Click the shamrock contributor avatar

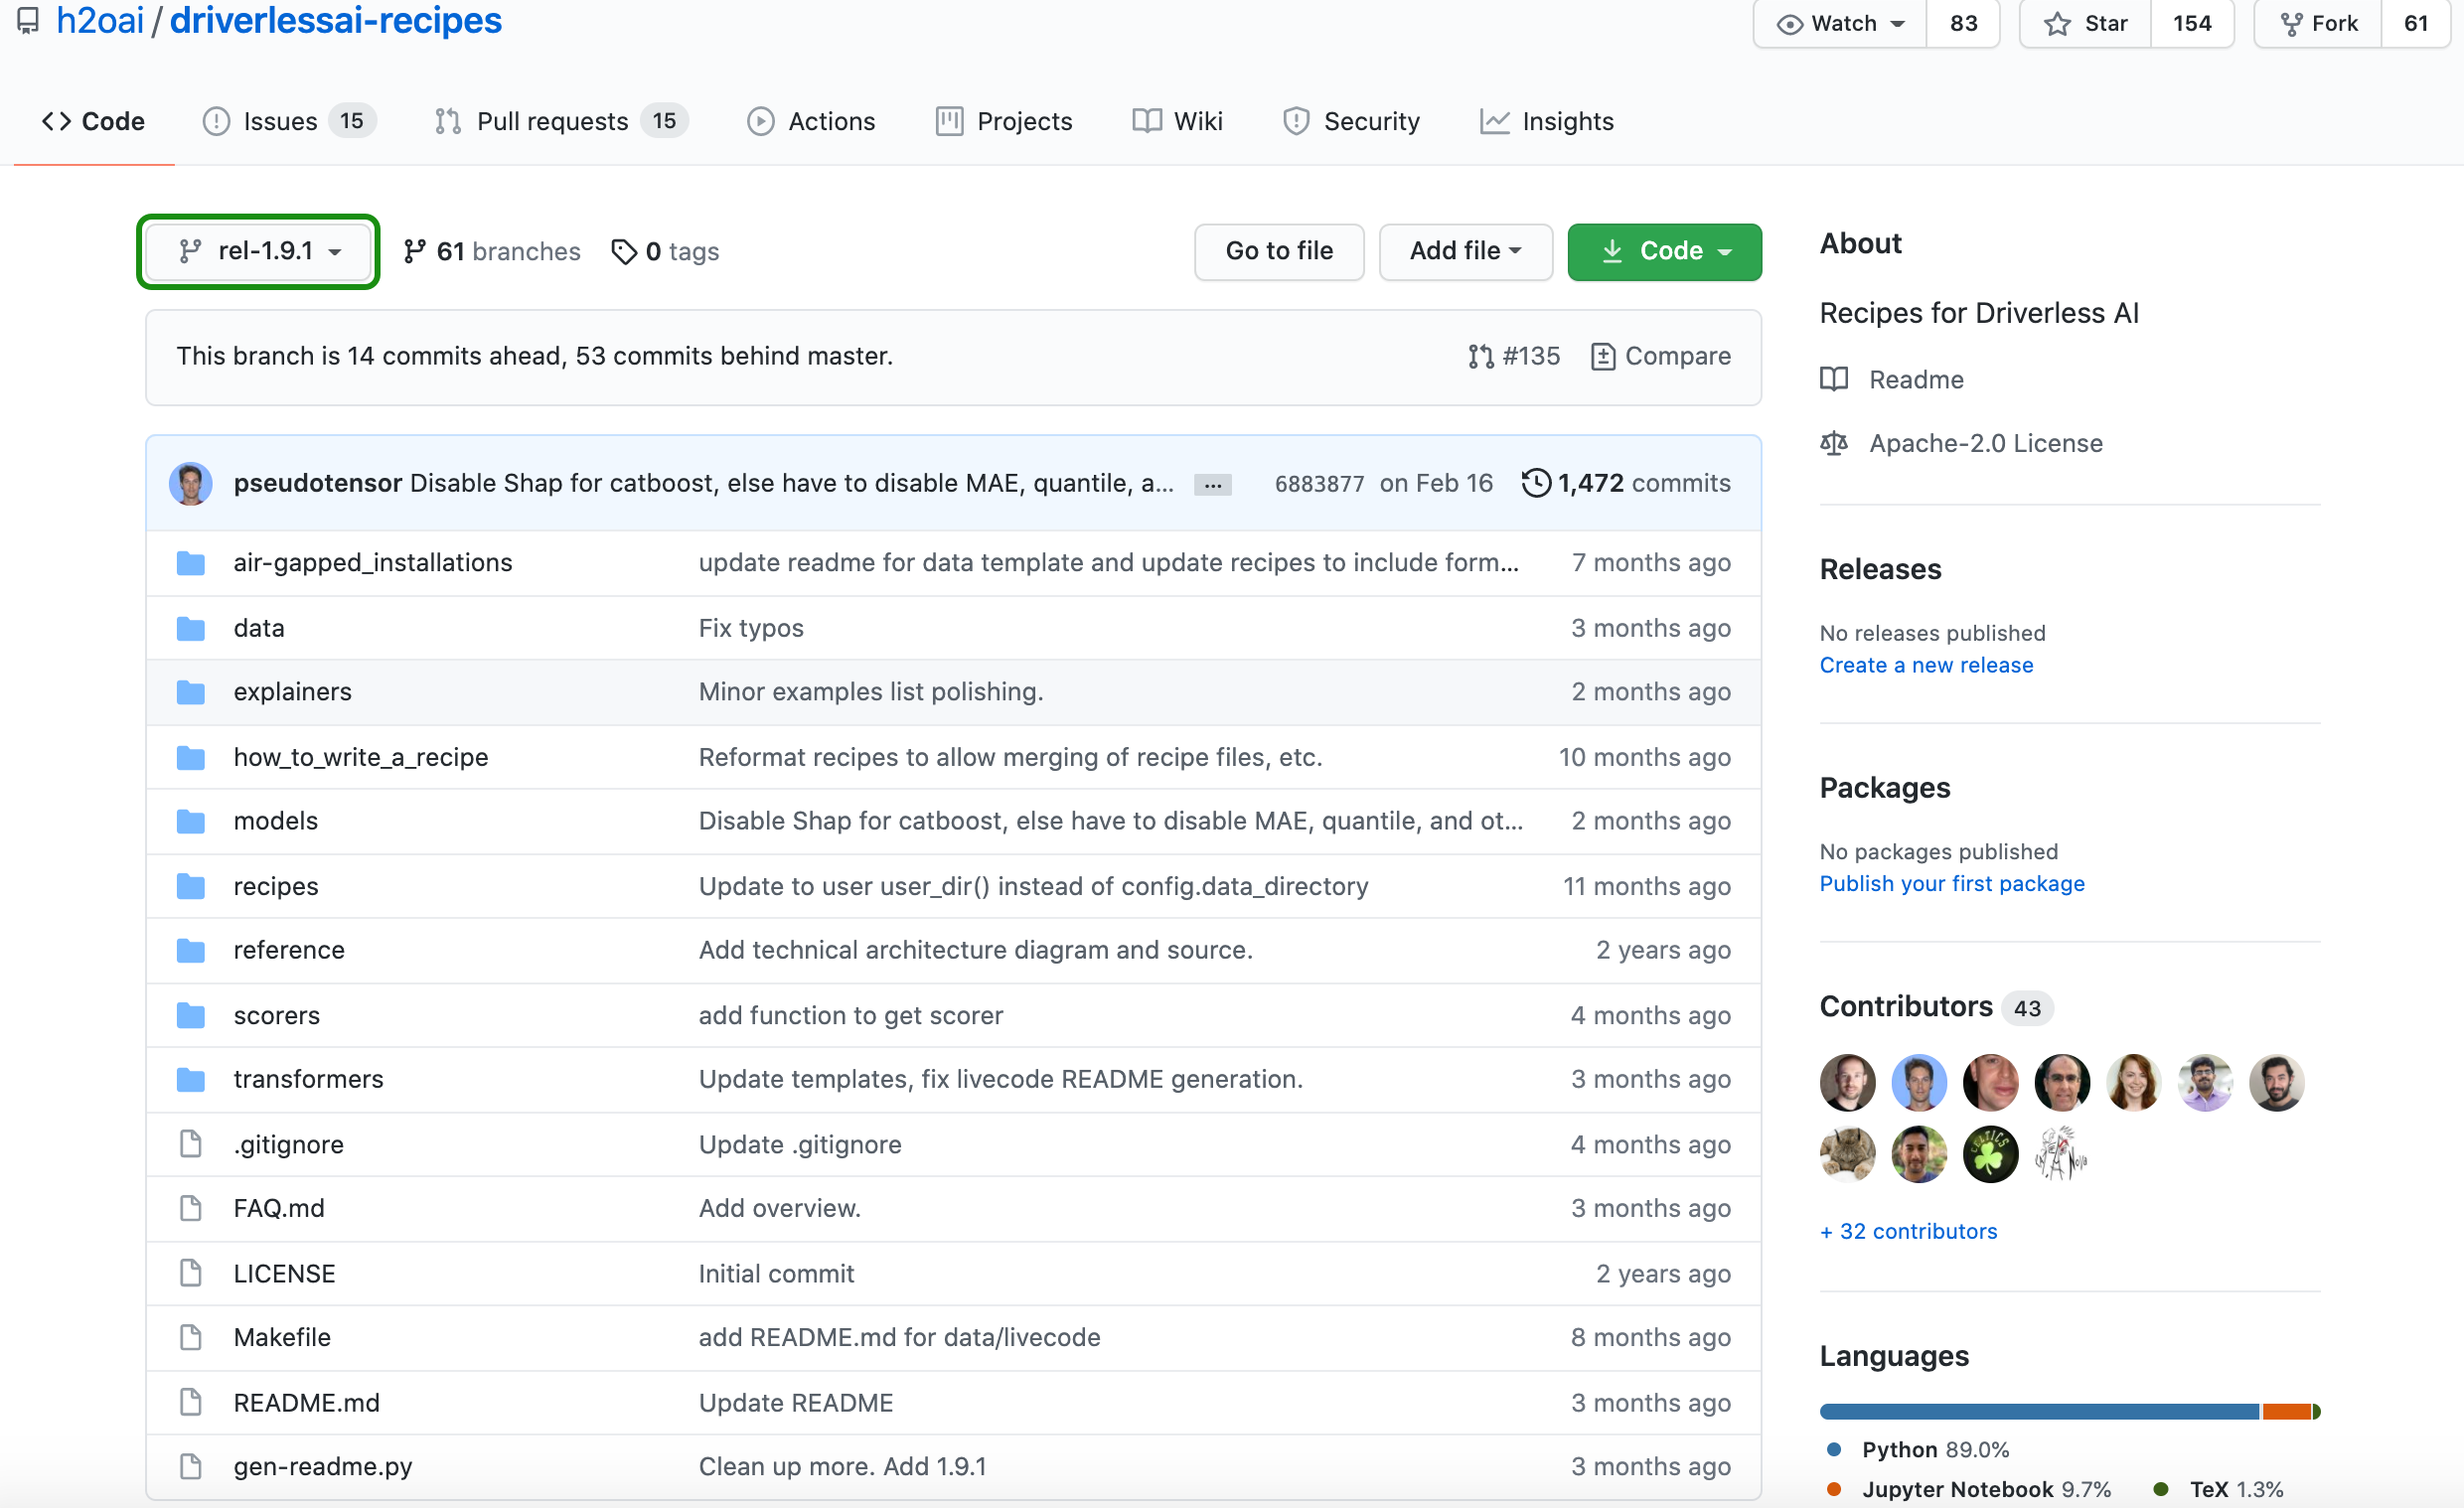(1990, 1154)
